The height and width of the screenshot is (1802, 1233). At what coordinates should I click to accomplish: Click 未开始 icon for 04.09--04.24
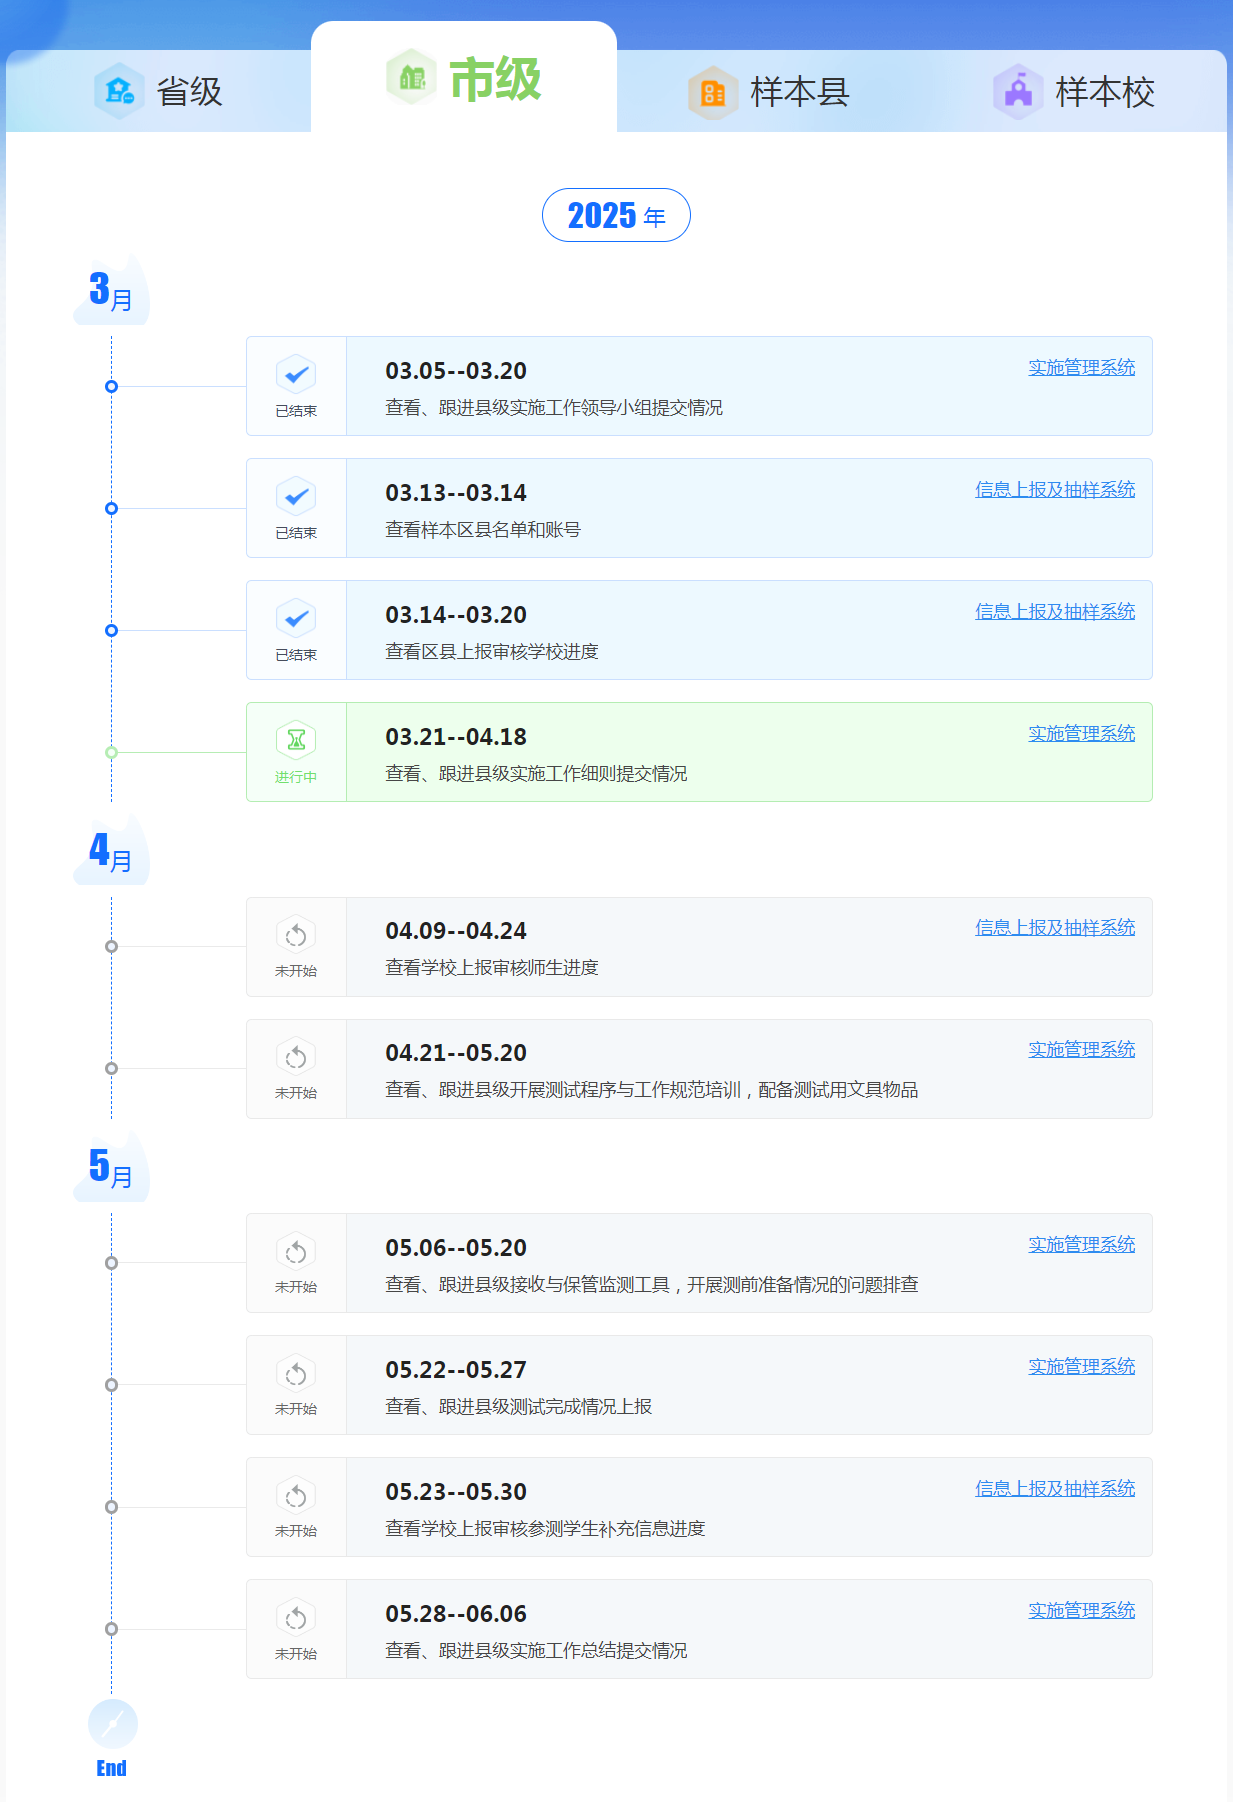[296, 935]
